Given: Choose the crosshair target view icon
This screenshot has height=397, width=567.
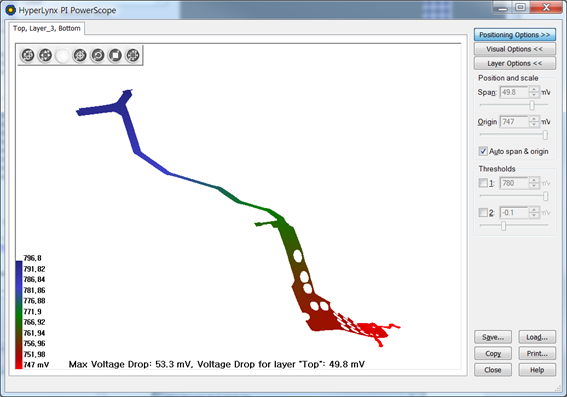Looking at the screenshot, I should click(80, 55).
